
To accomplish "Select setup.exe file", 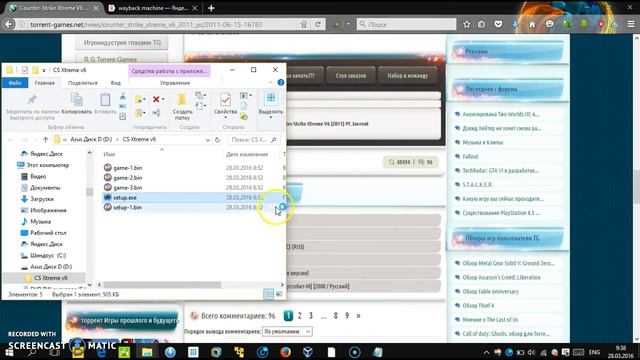I will point(125,198).
